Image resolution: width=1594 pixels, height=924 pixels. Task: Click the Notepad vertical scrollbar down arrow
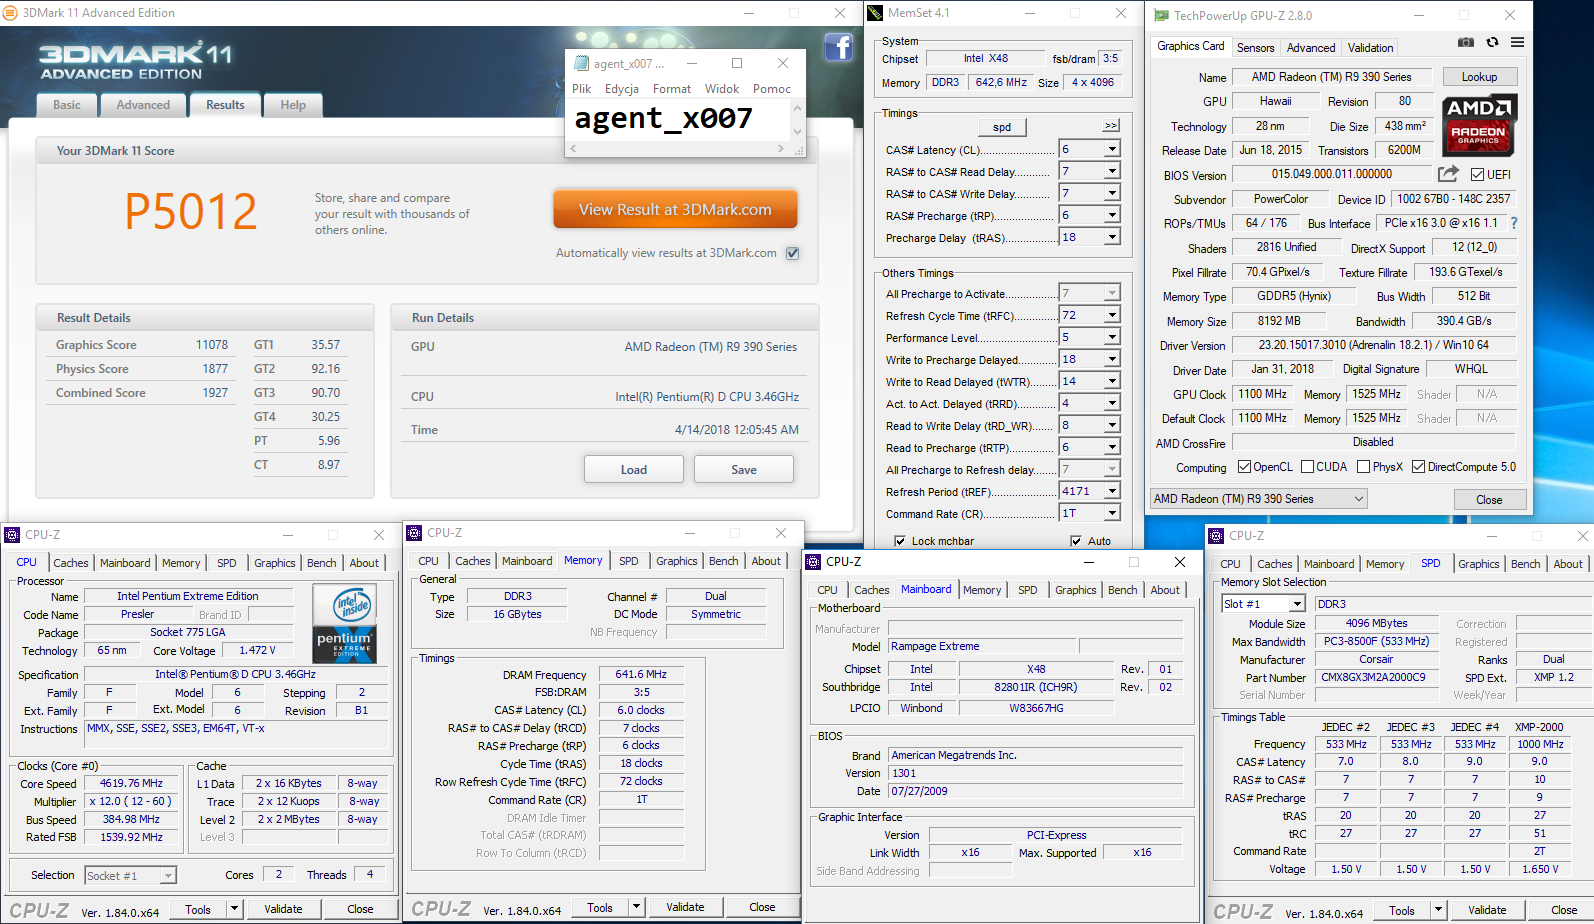click(x=797, y=133)
